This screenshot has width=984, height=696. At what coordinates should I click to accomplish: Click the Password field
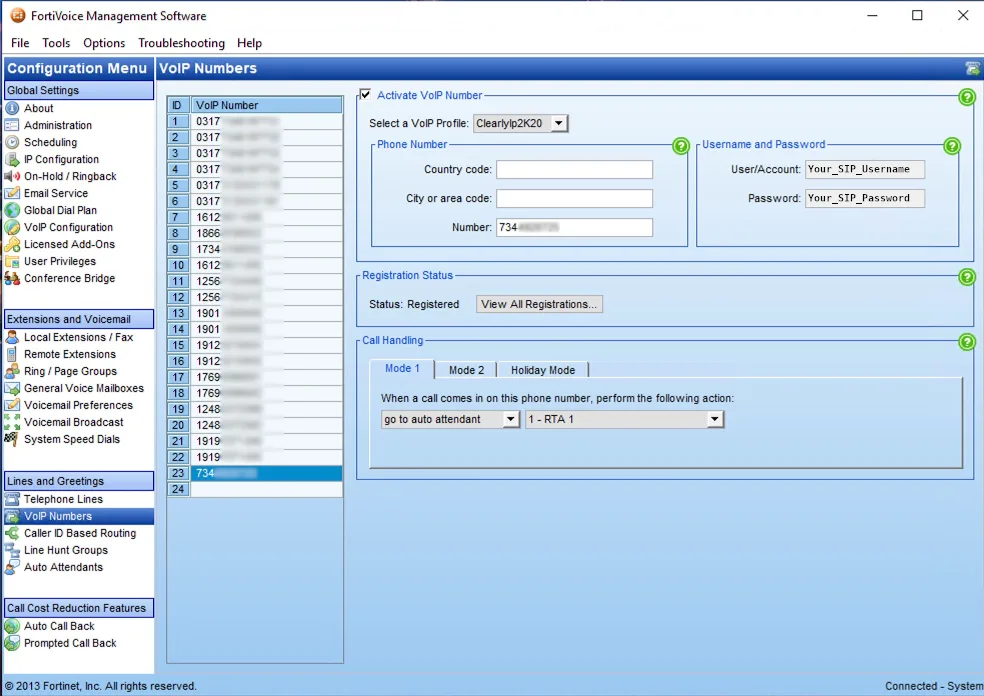click(x=865, y=198)
